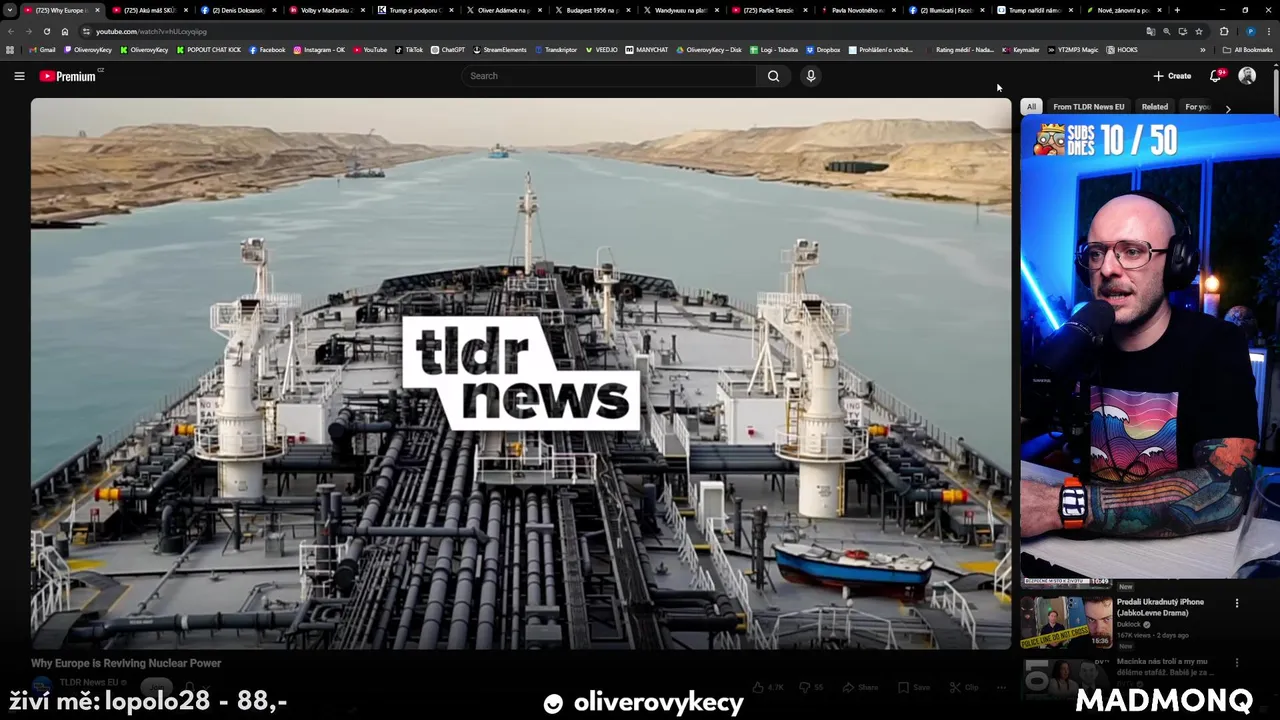This screenshot has height=720, width=1280.
Task: Open a new Chrome tab
Action: click(x=1177, y=10)
